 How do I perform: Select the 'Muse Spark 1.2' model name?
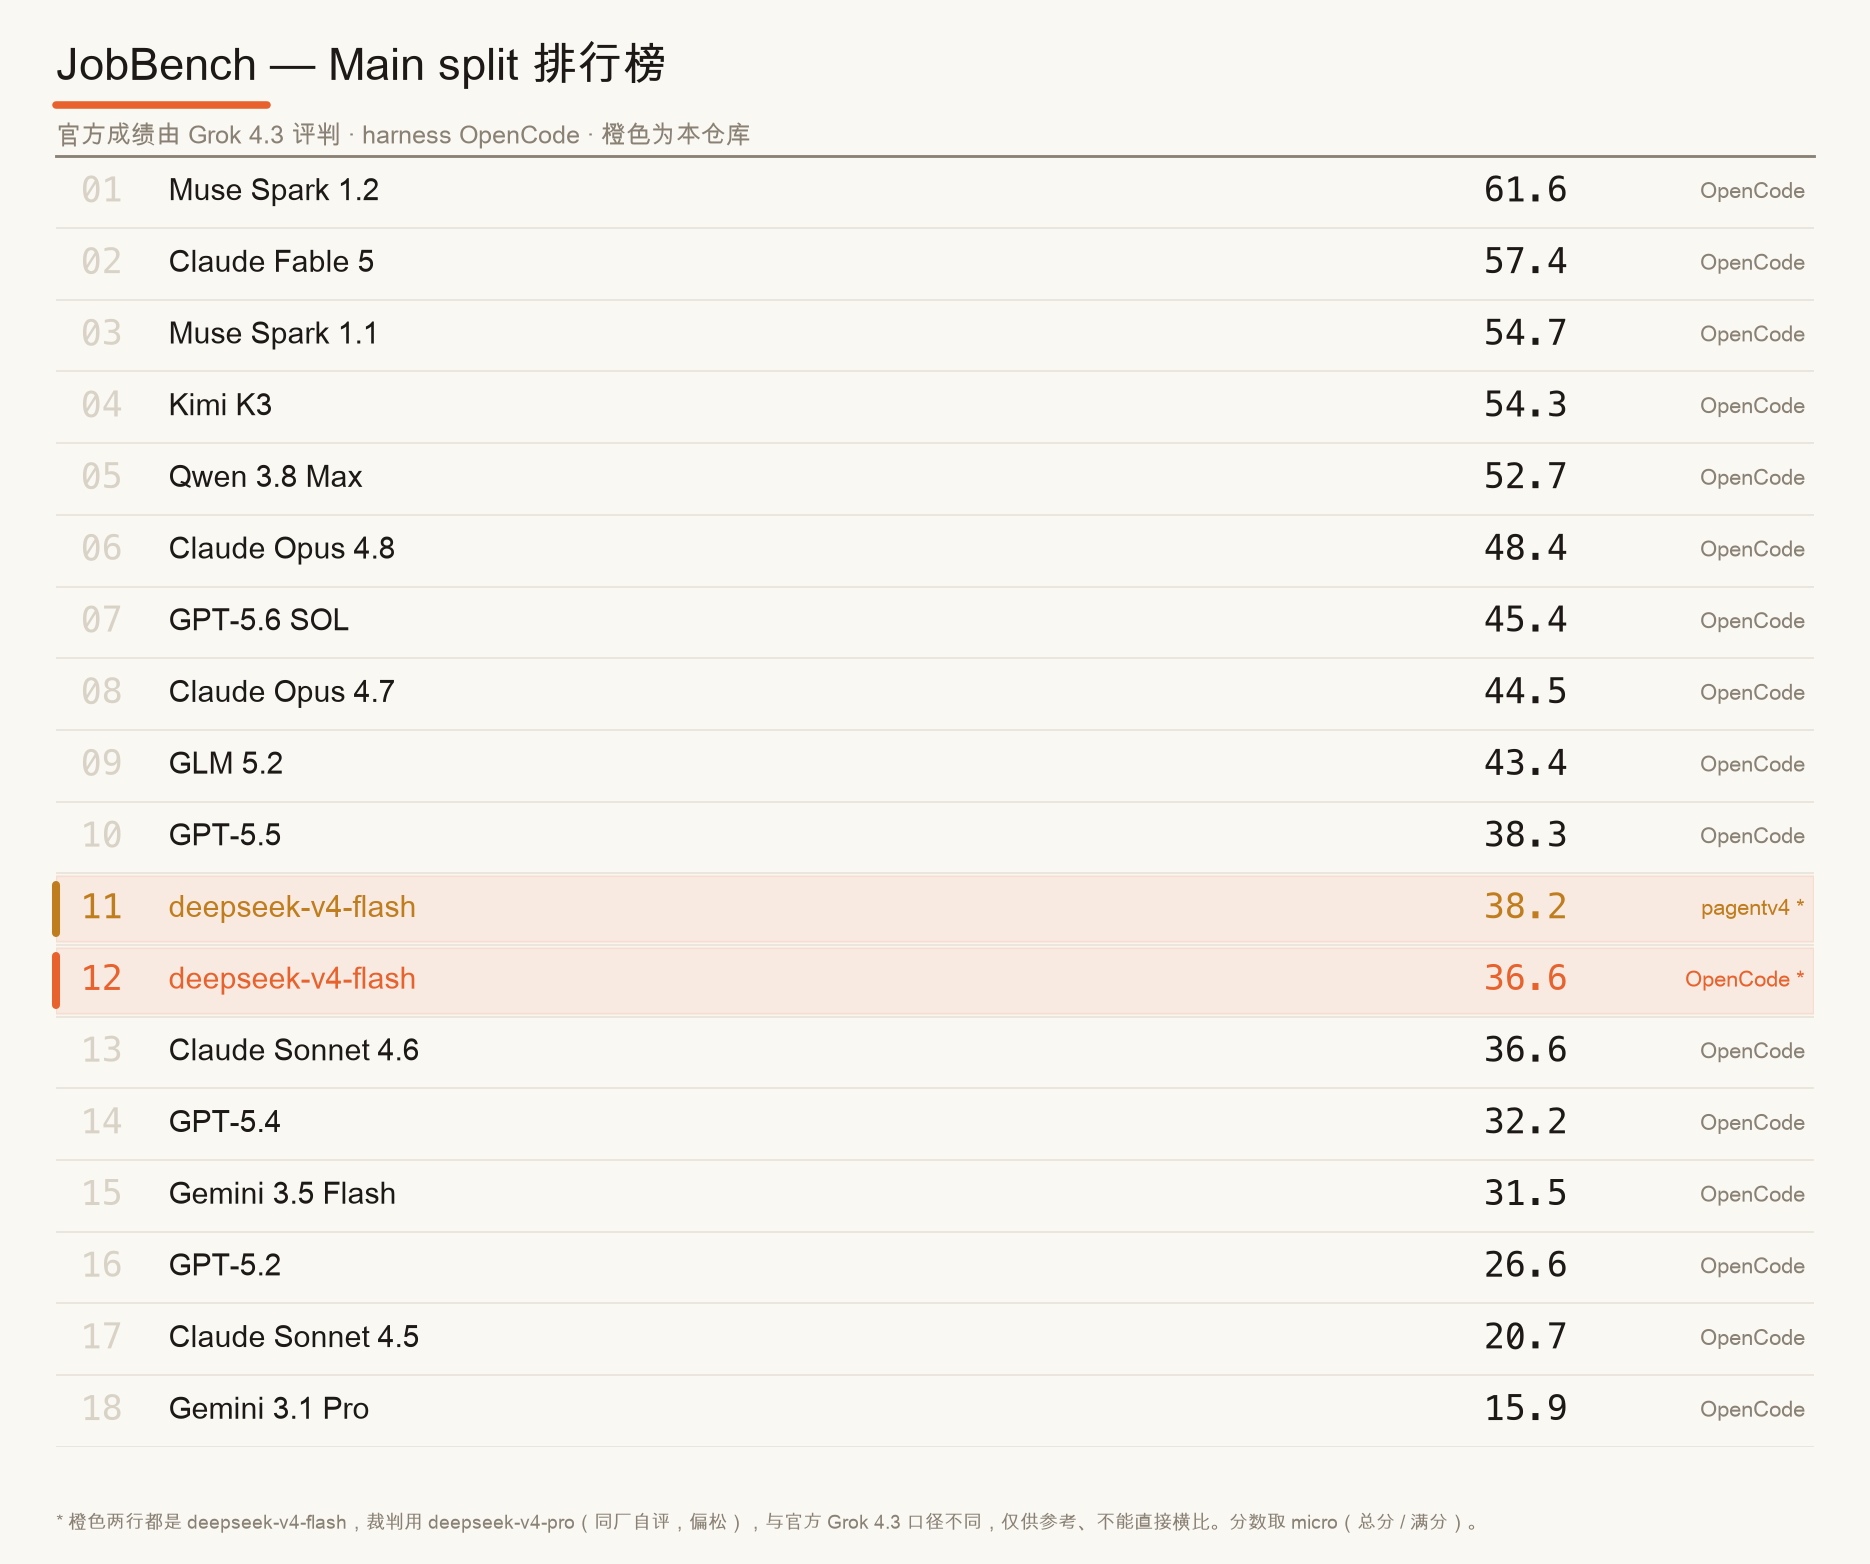pyautogui.click(x=274, y=190)
